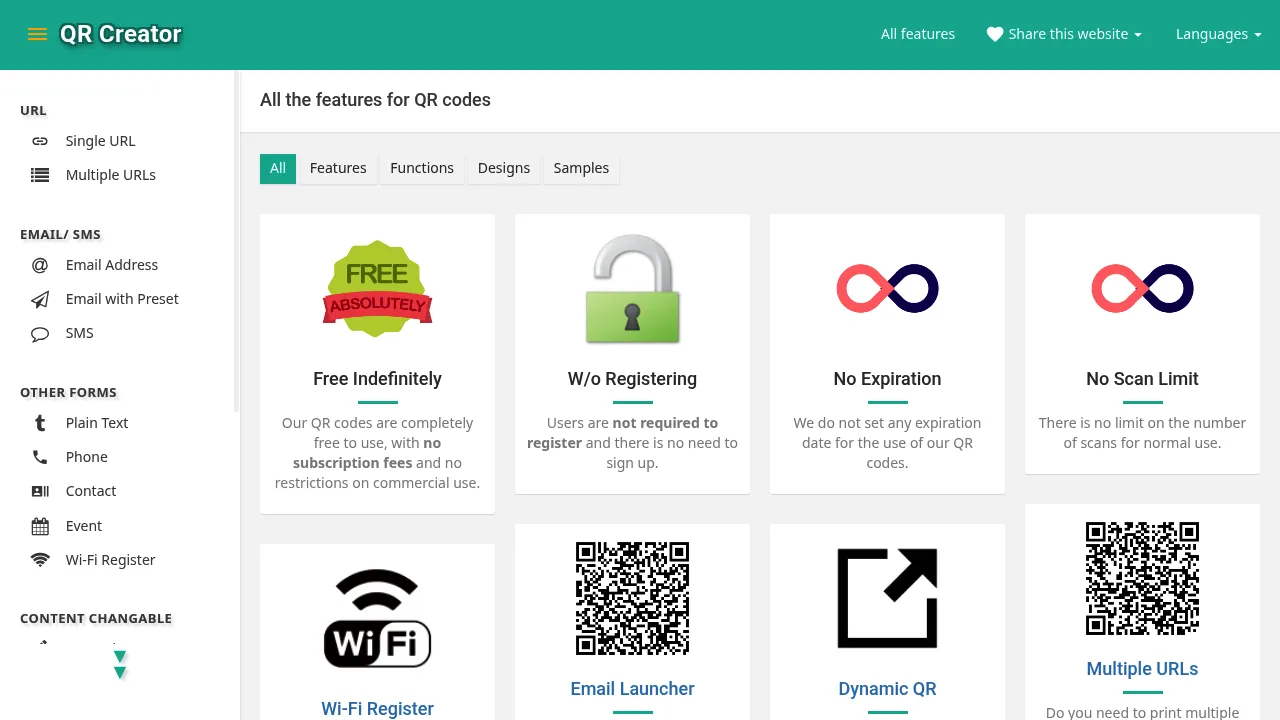The width and height of the screenshot is (1280, 720).
Task: Select the Single URL link icon
Action: tap(40, 141)
